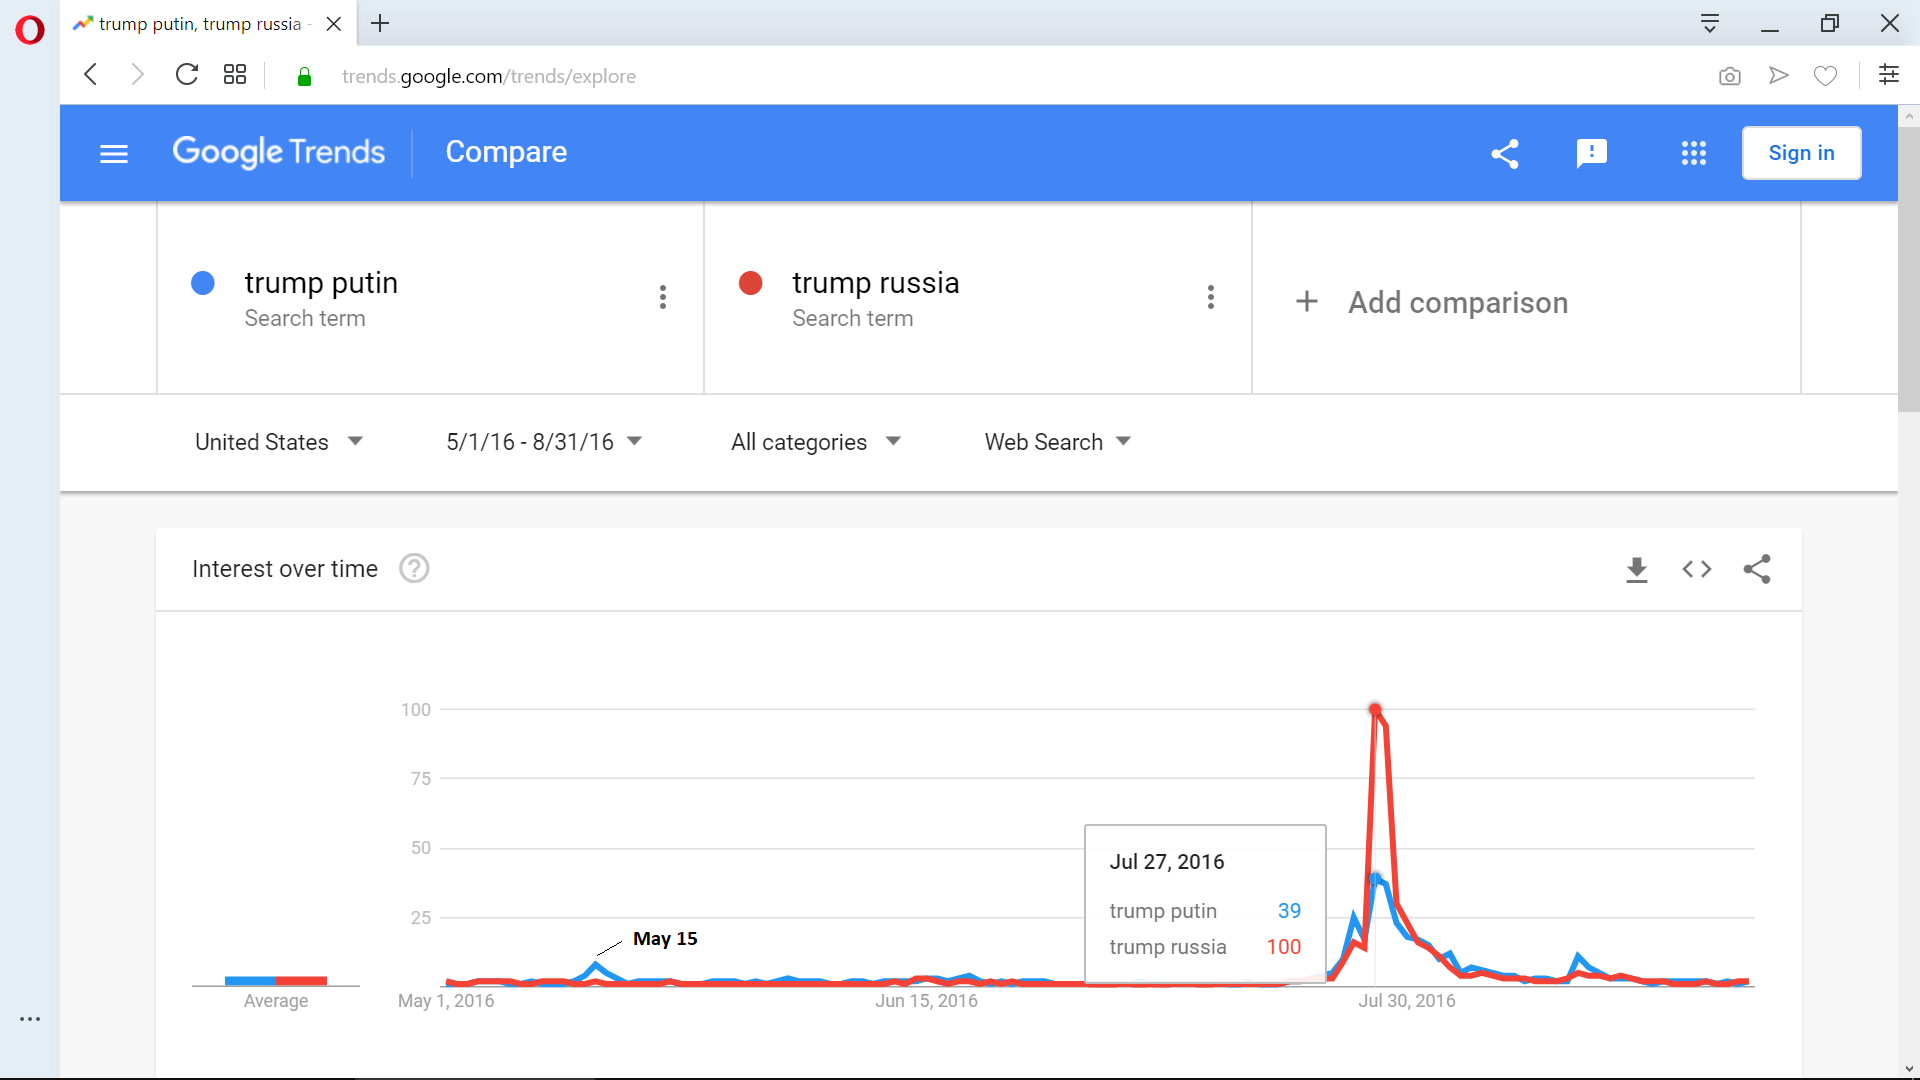Click the blue Average bar
The image size is (1920, 1080).
(x=250, y=981)
